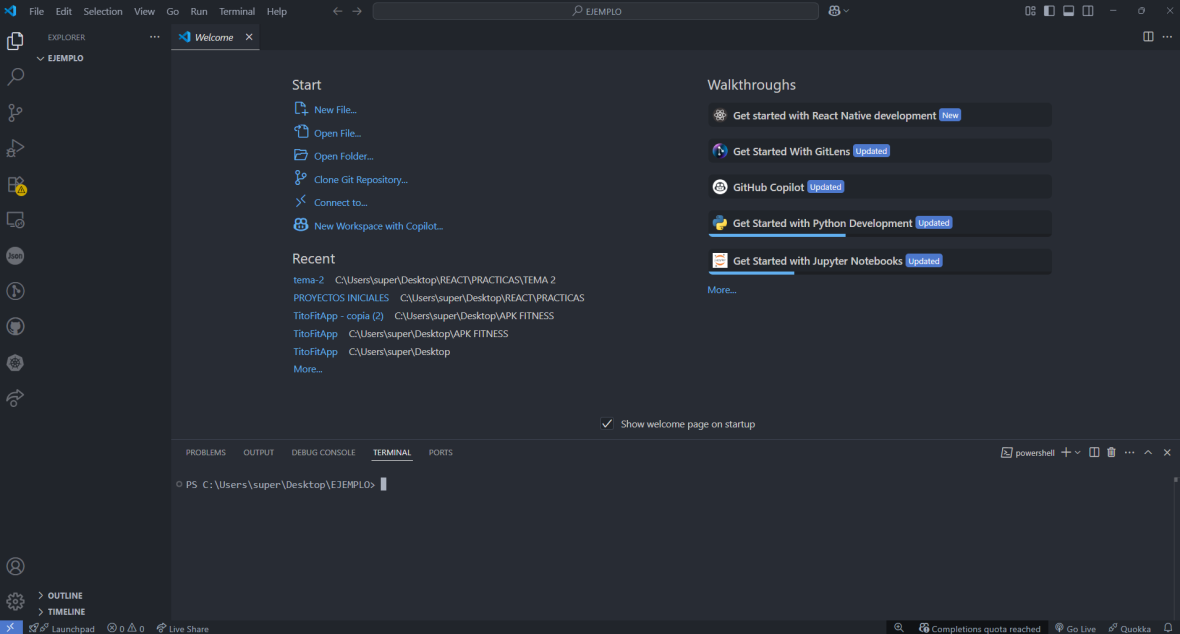The height and width of the screenshot is (634, 1180).
Task: Open the Accounts menu
Action: click(x=15, y=566)
